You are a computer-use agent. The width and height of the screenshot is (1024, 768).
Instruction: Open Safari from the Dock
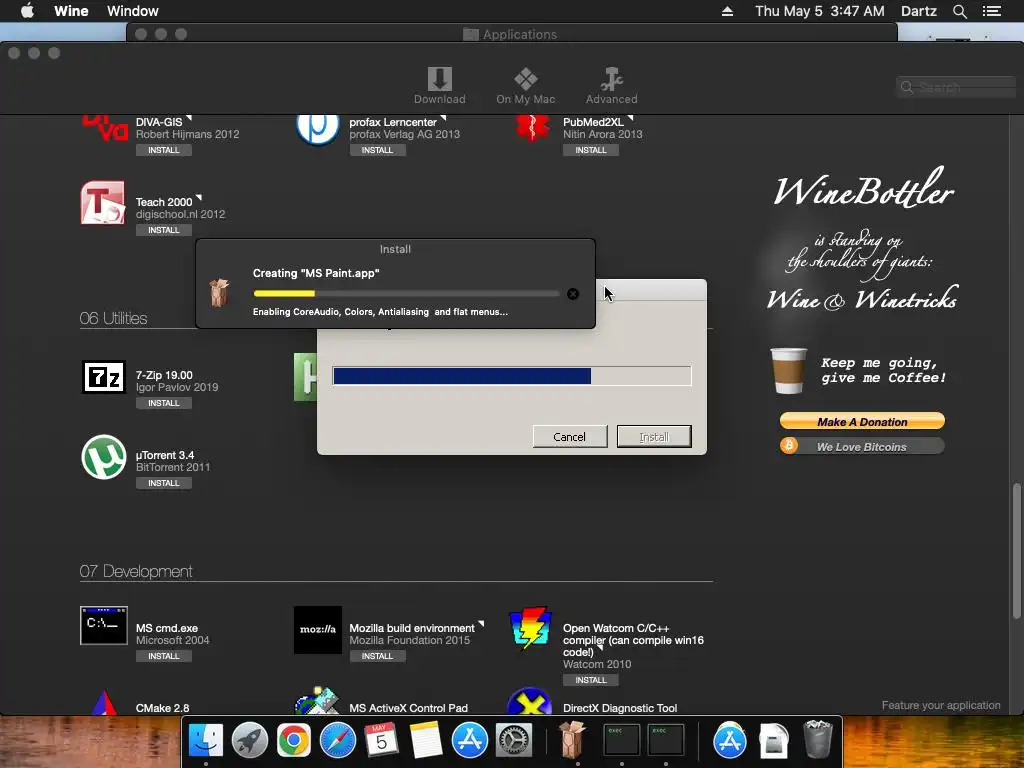pos(338,740)
